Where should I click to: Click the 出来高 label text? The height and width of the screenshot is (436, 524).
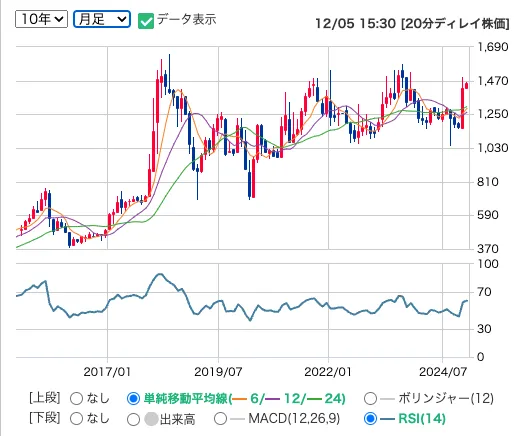pos(177,420)
